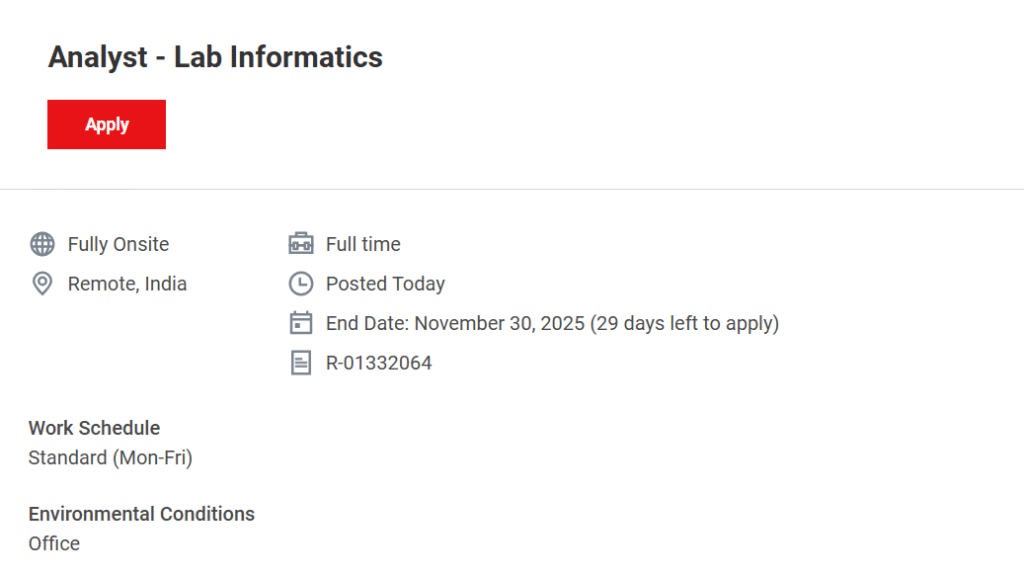Click the Posted Today text
Screen dimensions: 1024x578
pyautogui.click(x=385, y=284)
